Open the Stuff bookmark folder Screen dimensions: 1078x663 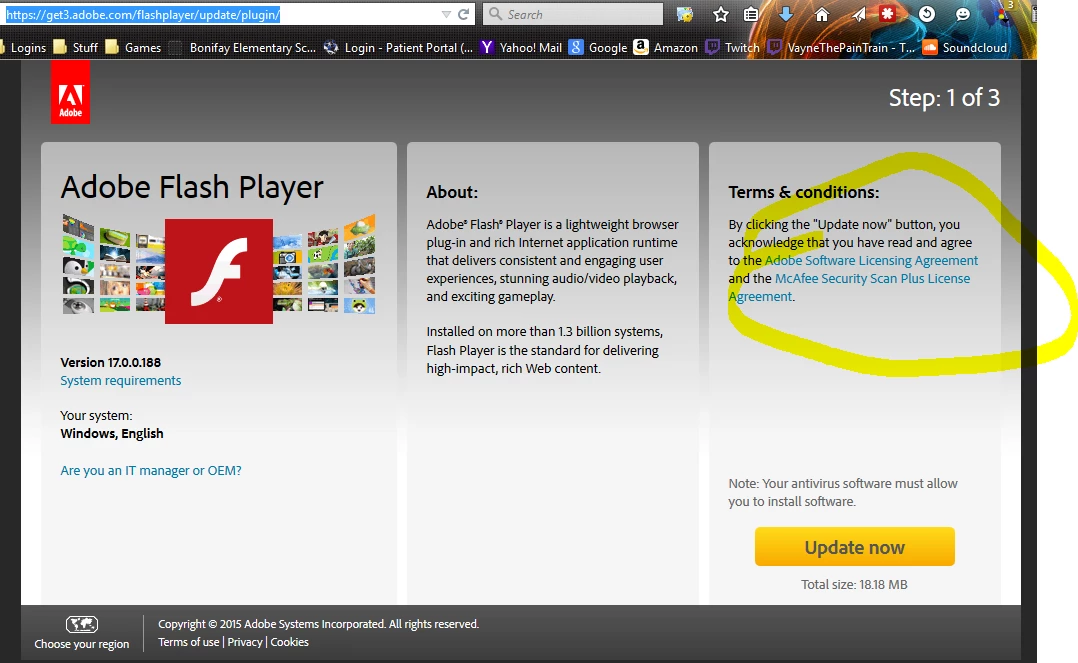click(x=76, y=47)
